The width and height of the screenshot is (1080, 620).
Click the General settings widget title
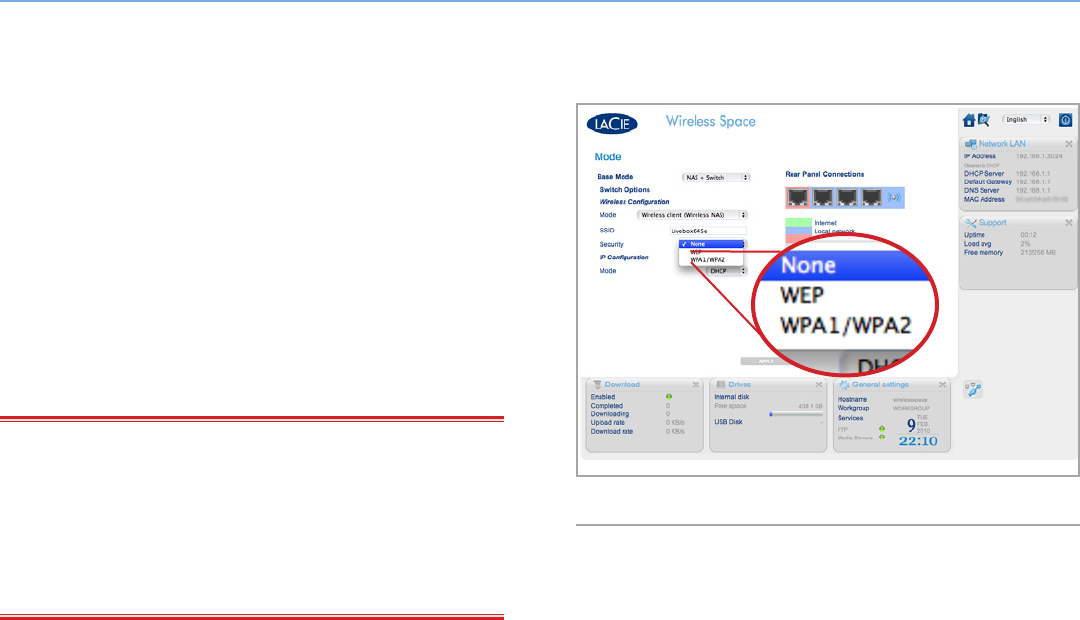tap(880, 384)
